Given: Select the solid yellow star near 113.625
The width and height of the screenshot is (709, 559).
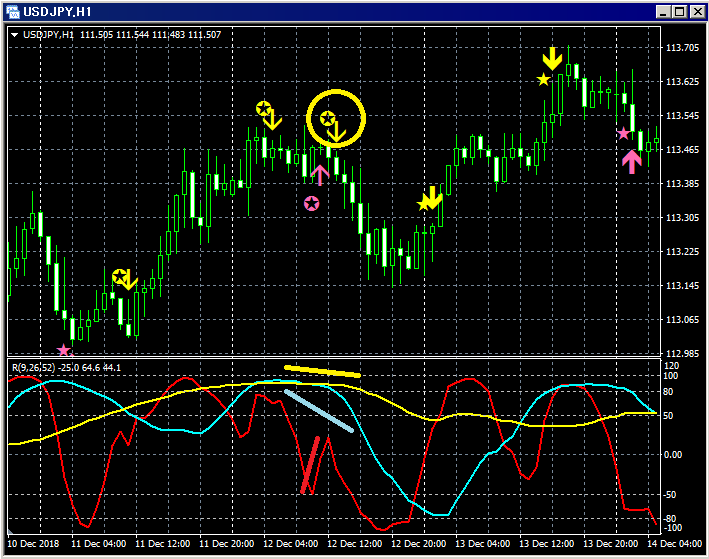Looking at the screenshot, I should click(x=543, y=80).
